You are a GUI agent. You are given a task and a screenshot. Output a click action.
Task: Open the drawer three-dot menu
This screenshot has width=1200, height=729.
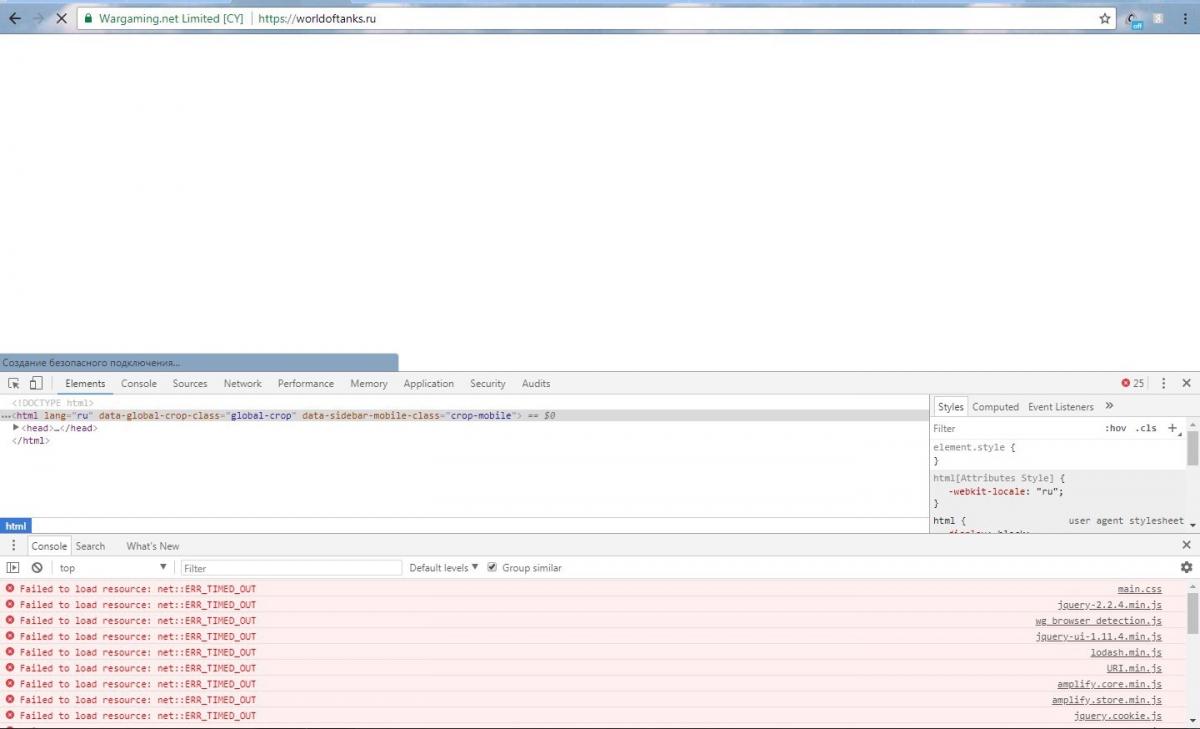click(x=14, y=546)
